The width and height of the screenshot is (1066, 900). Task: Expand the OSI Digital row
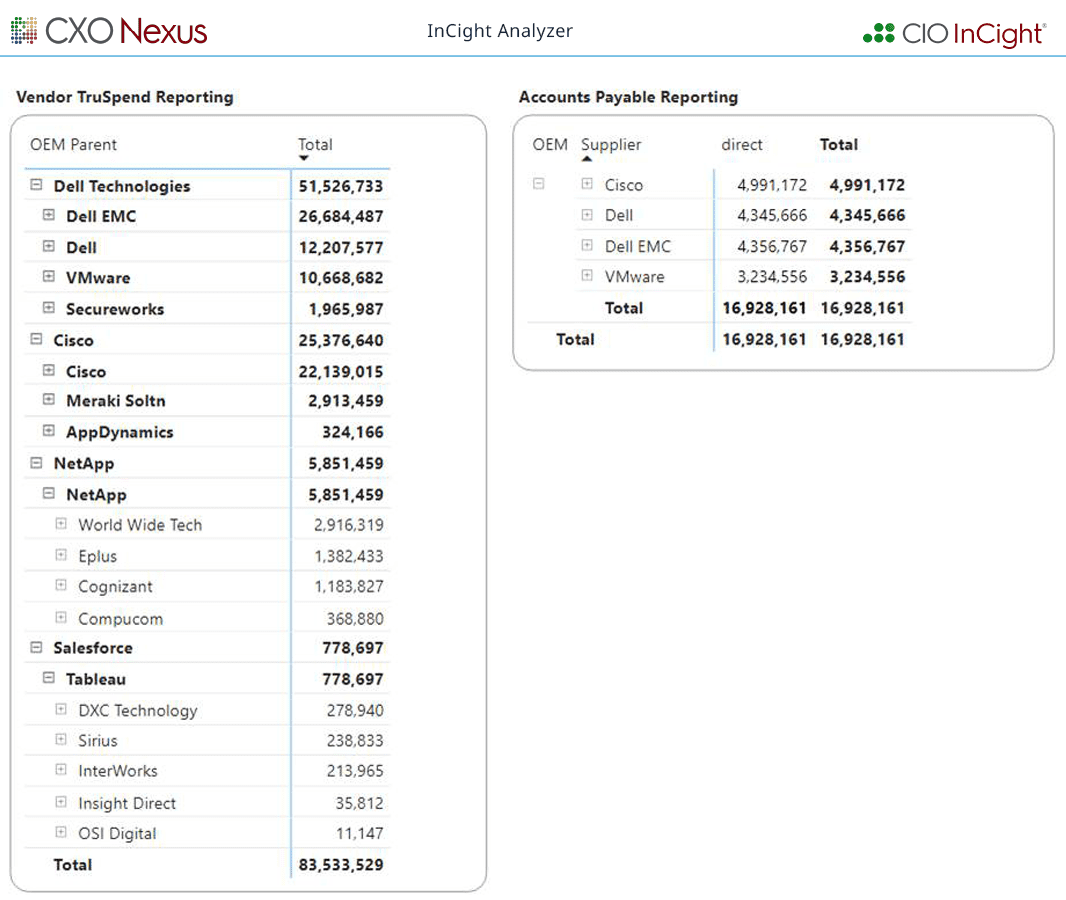pos(61,832)
